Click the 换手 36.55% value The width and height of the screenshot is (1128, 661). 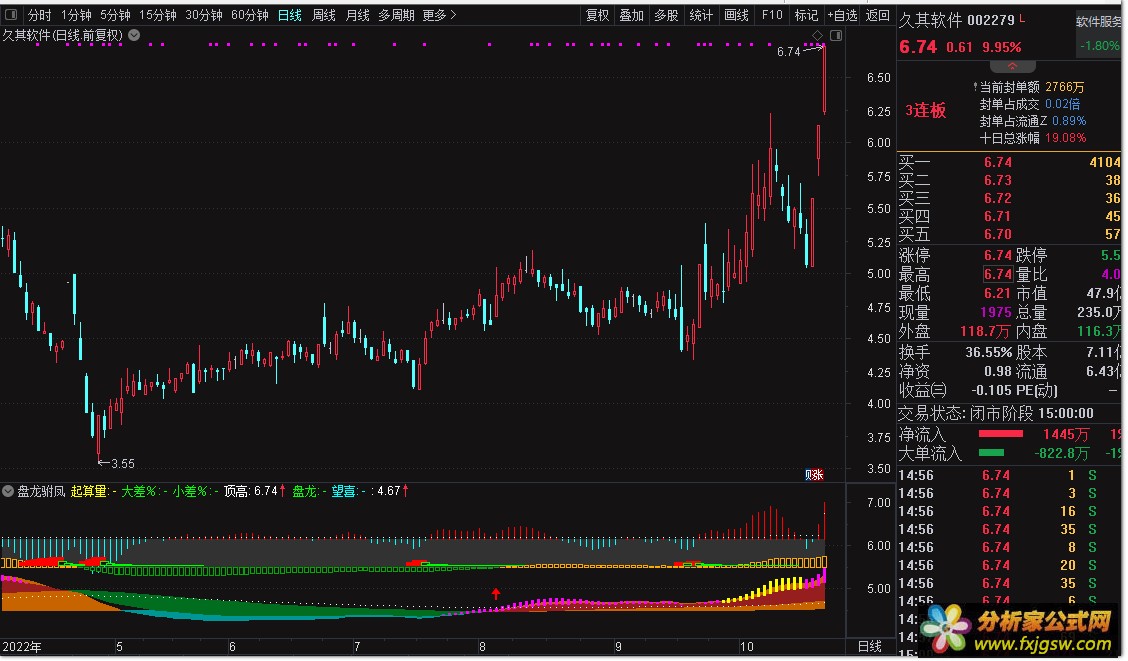pyautogui.click(x=988, y=352)
